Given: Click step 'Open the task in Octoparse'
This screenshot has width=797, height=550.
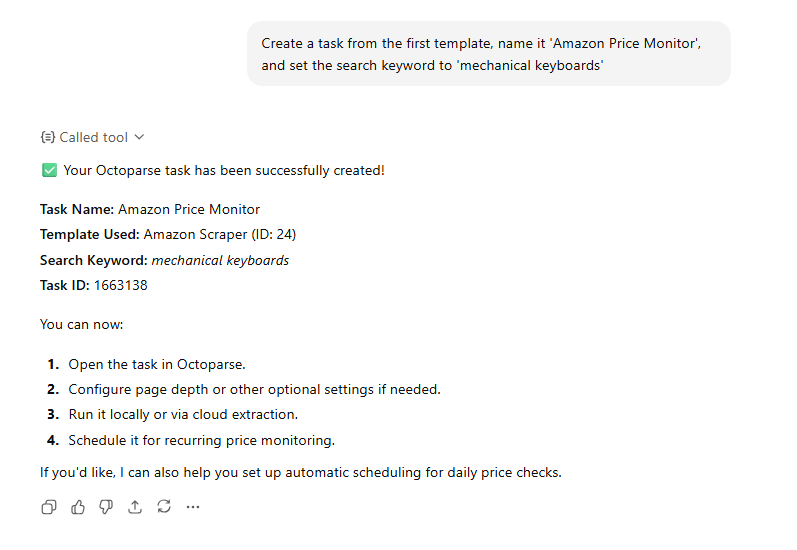Looking at the screenshot, I should tap(156, 364).
